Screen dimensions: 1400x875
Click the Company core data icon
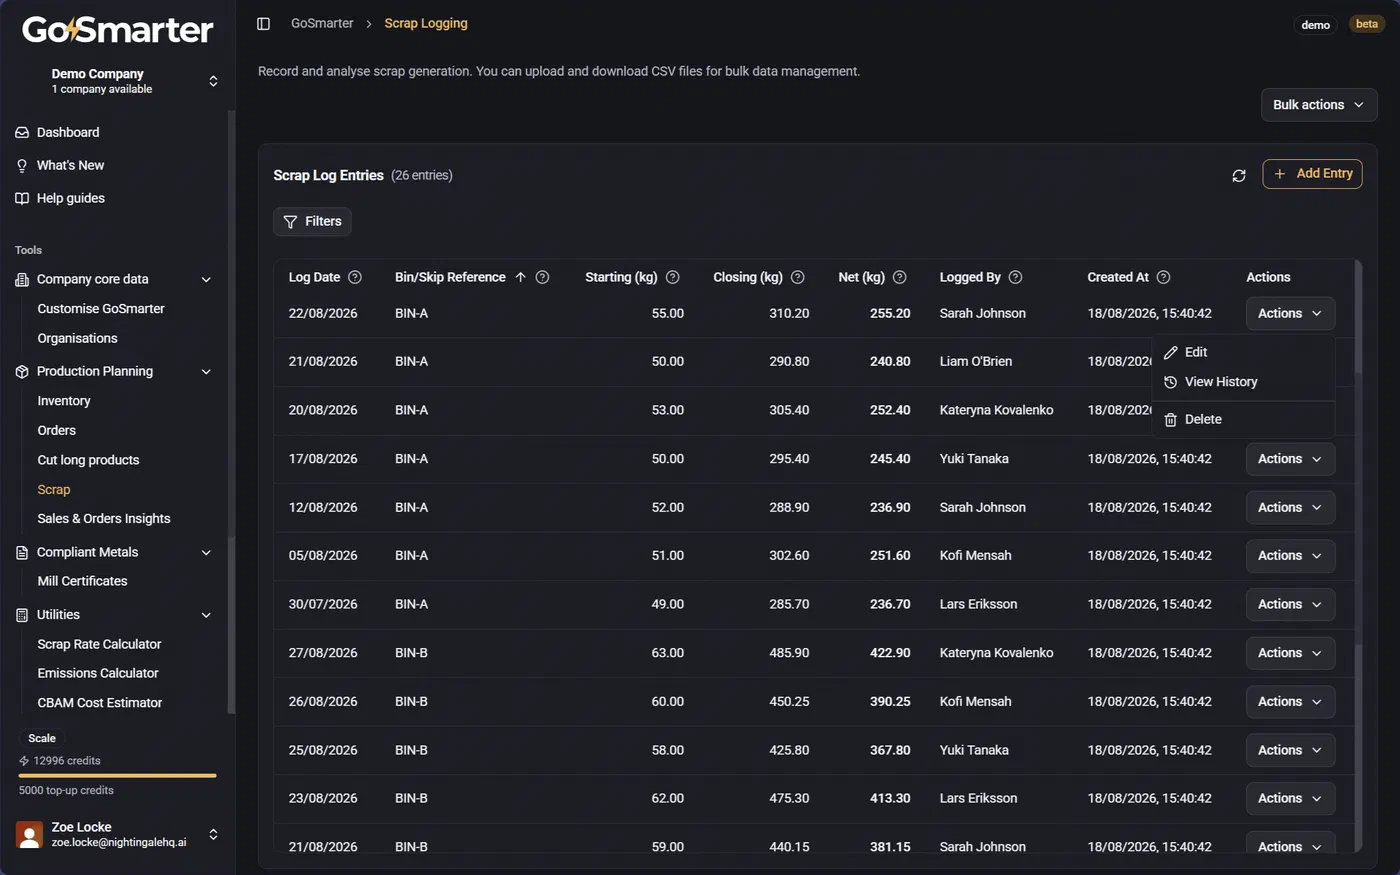point(22,279)
